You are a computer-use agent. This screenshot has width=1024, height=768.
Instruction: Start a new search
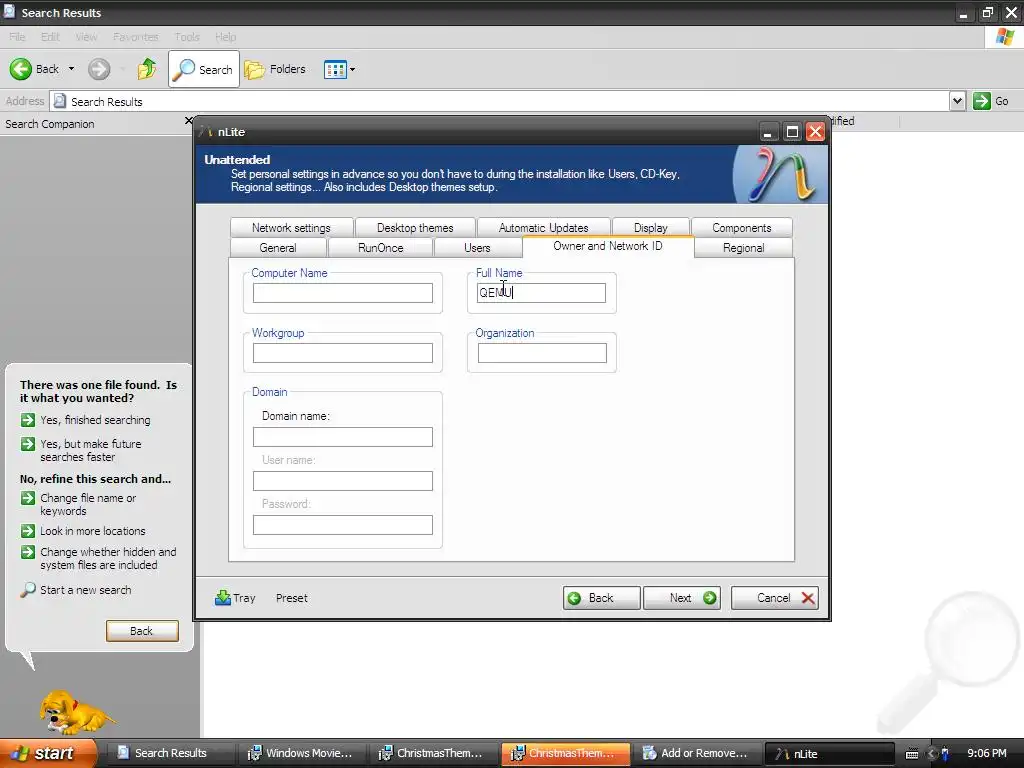(x=76, y=590)
